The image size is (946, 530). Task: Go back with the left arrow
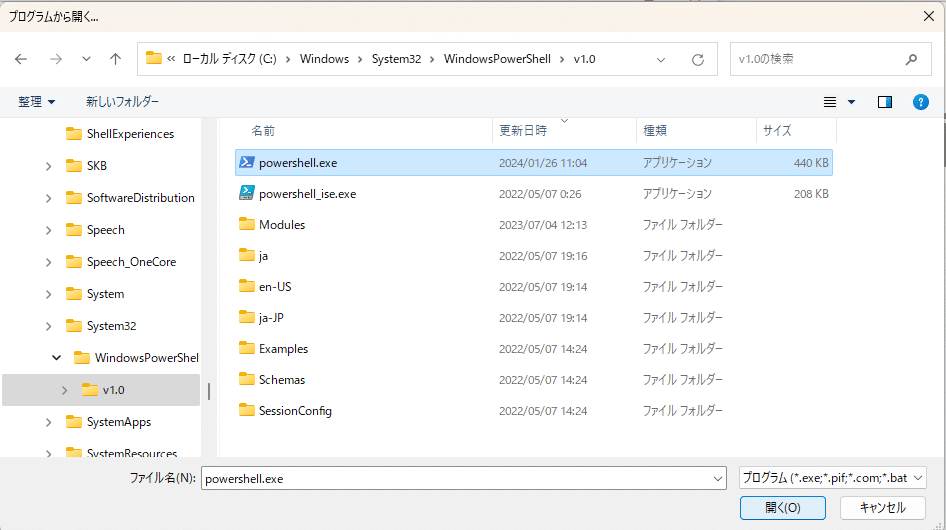(21, 59)
